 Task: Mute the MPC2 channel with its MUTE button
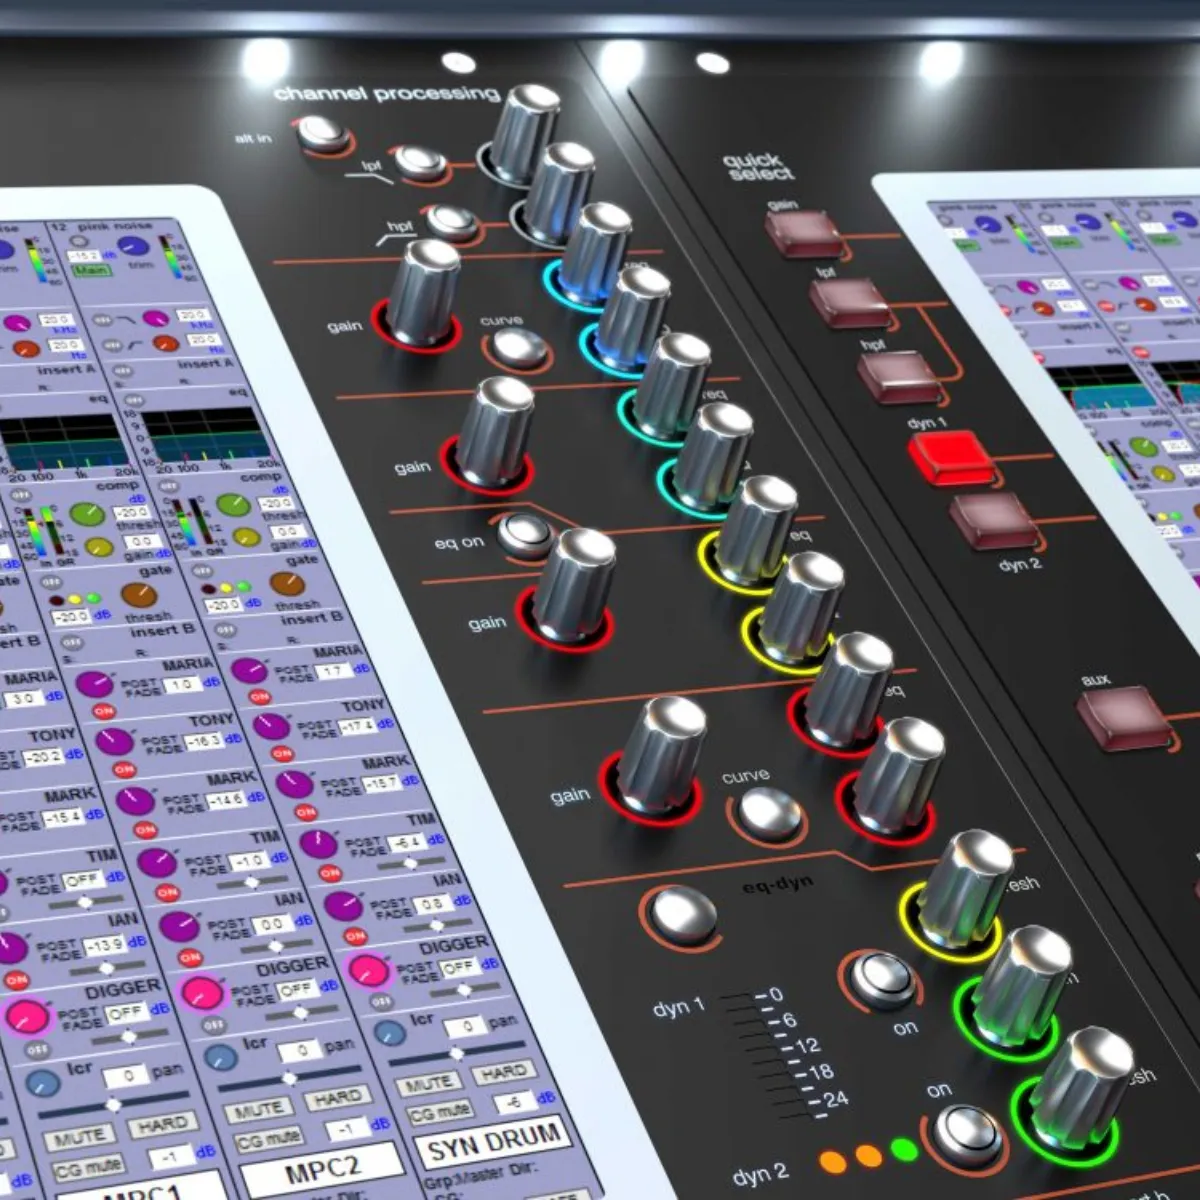(x=258, y=1109)
